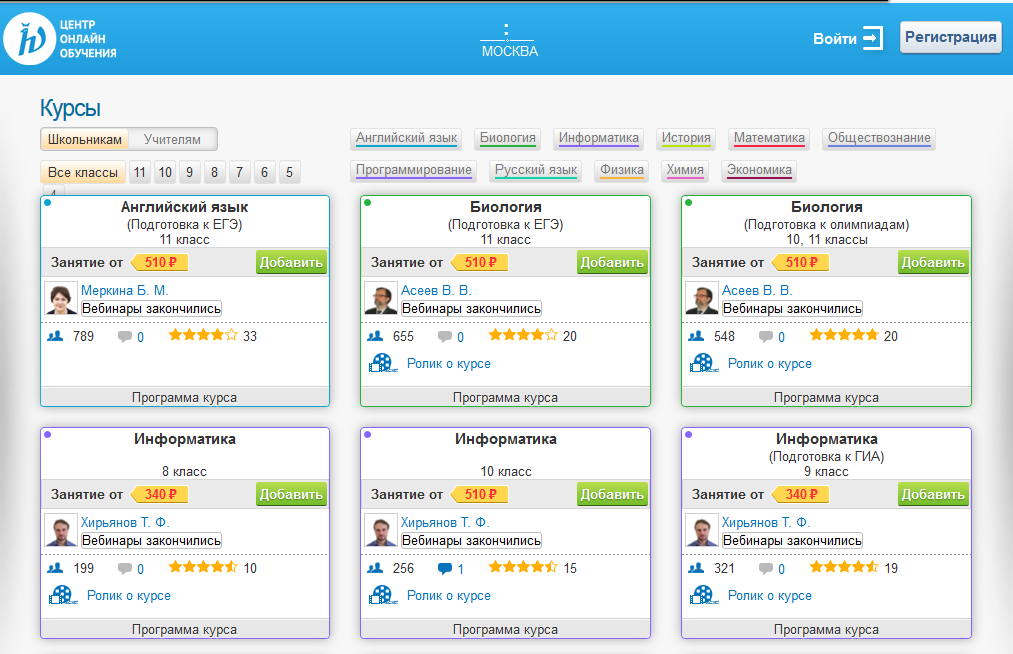
Task: Switch to Учителям audience toggle
Action: tap(172, 139)
